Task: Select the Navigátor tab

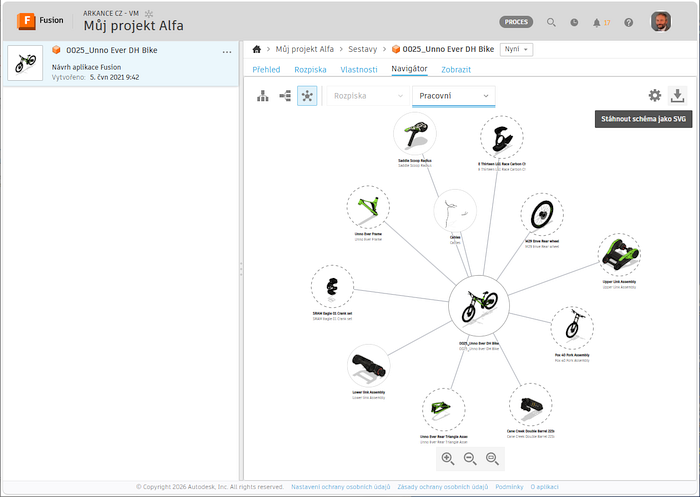Action: point(409,69)
